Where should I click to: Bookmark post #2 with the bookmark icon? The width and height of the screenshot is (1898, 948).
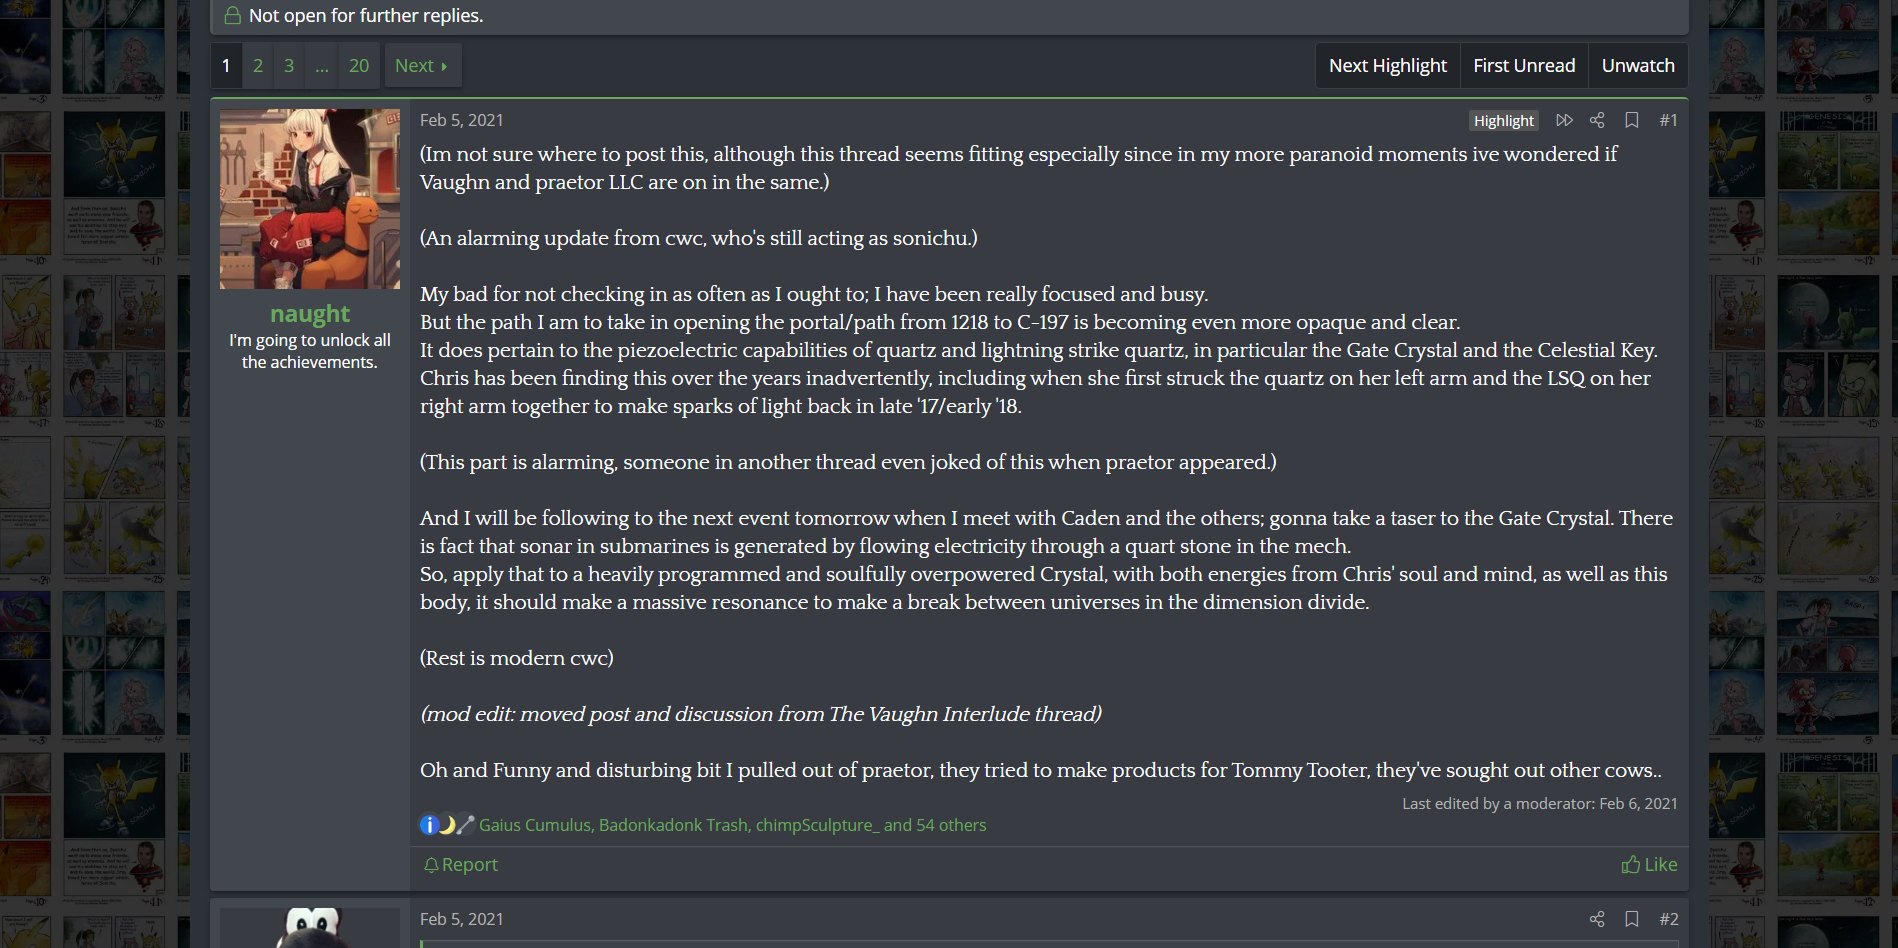pyautogui.click(x=1631, y=919)
